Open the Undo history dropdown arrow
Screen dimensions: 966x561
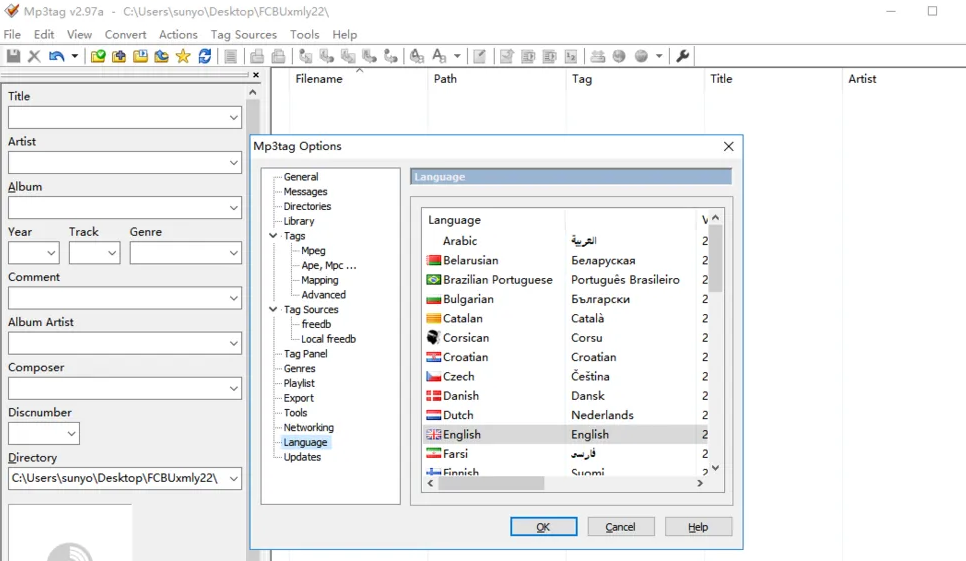pyautogui.click(x=75, y=56)
